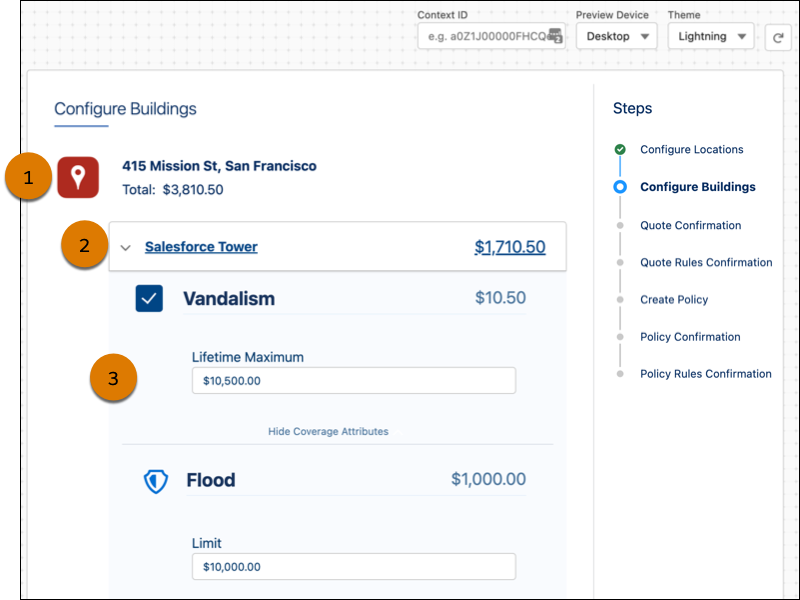
Task: Click the 415 Mission St, San Francisco address
Action: [219, 166]
